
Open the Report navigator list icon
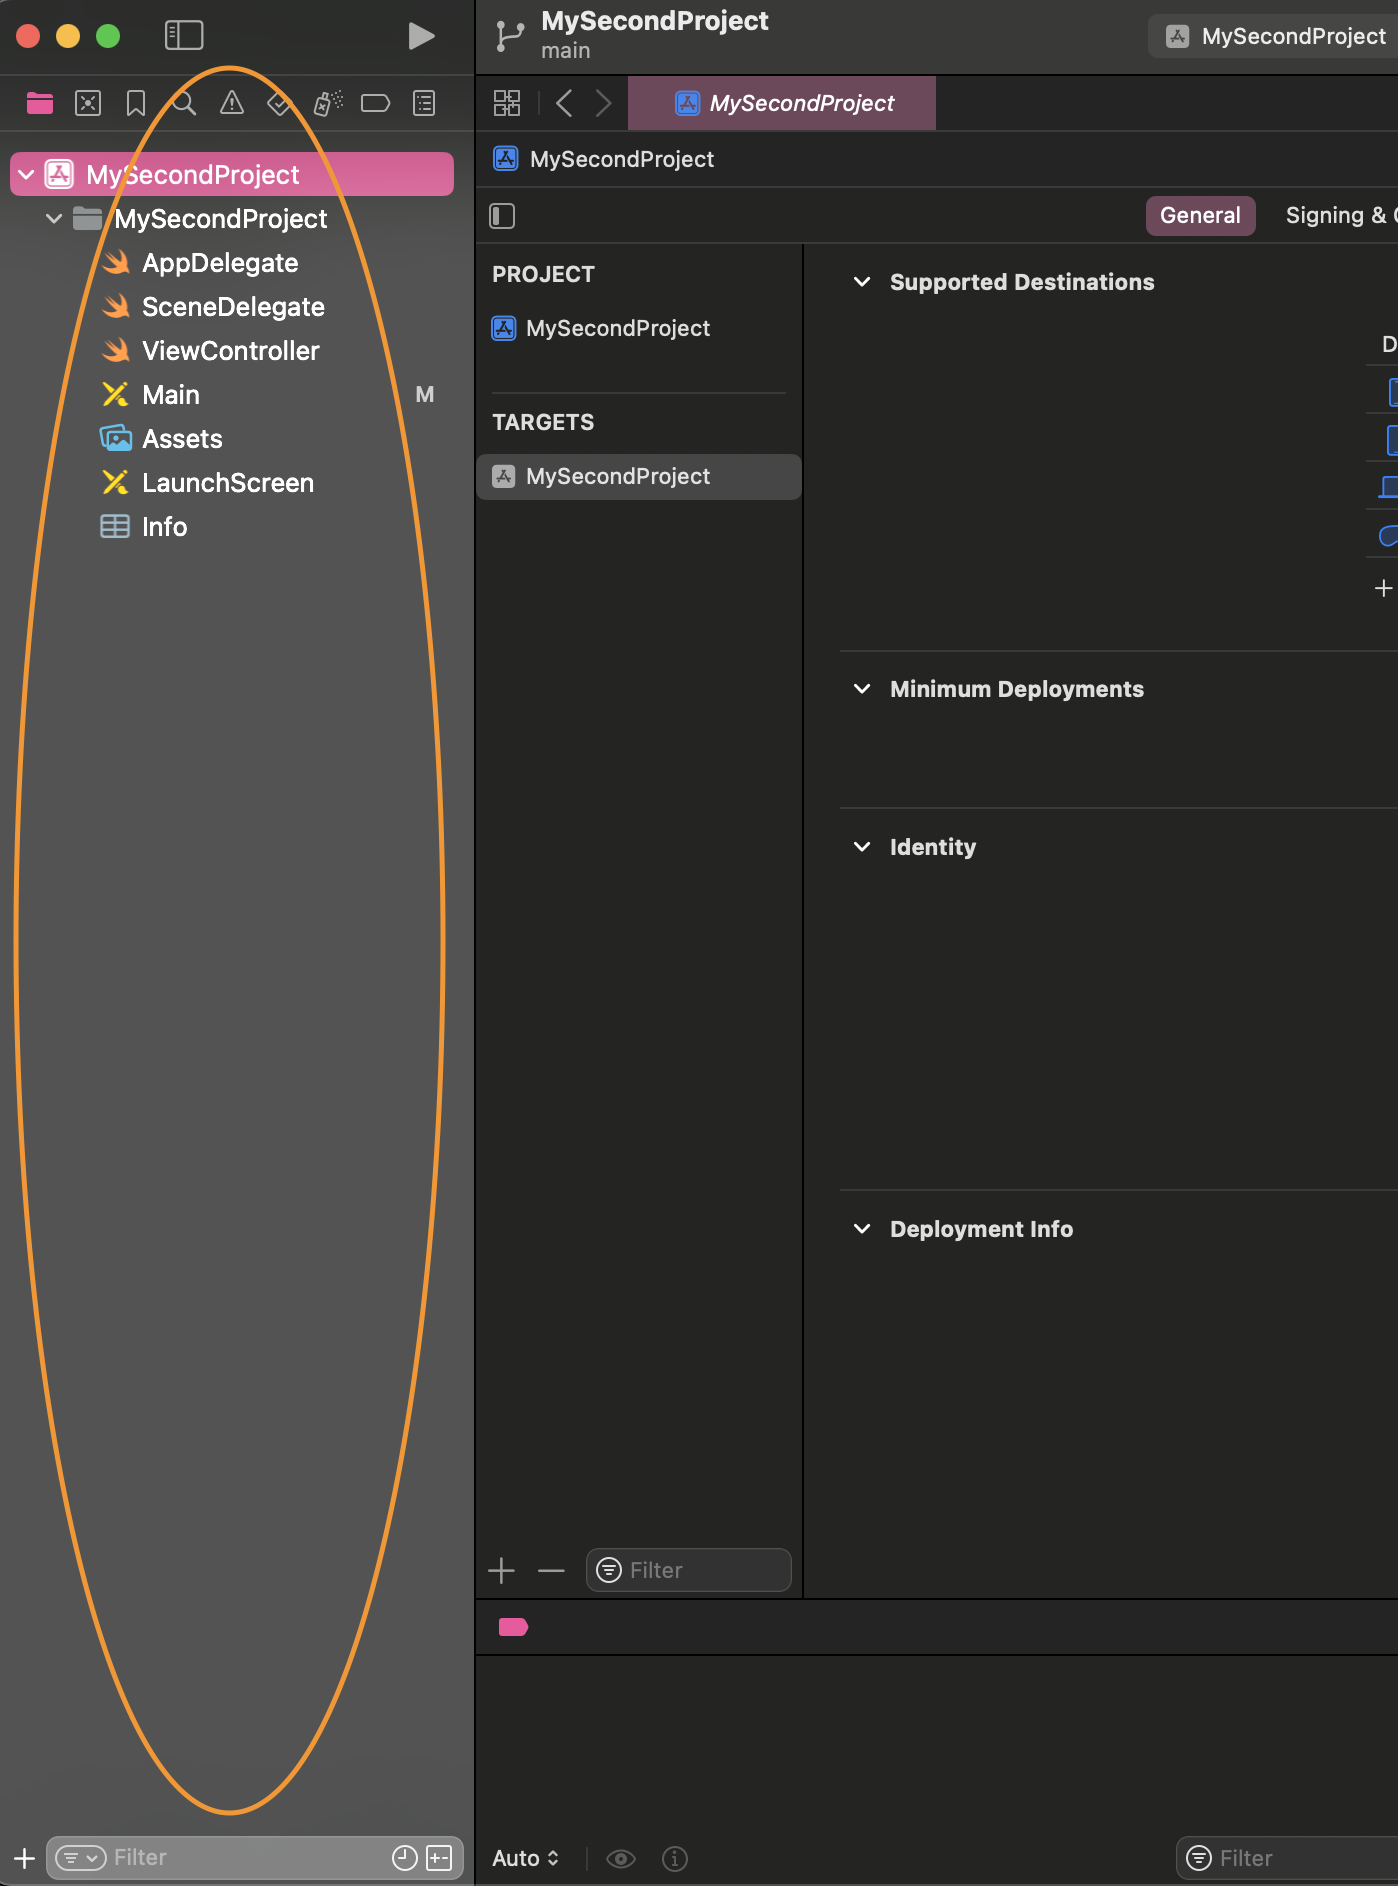click(x=424, y=103)
